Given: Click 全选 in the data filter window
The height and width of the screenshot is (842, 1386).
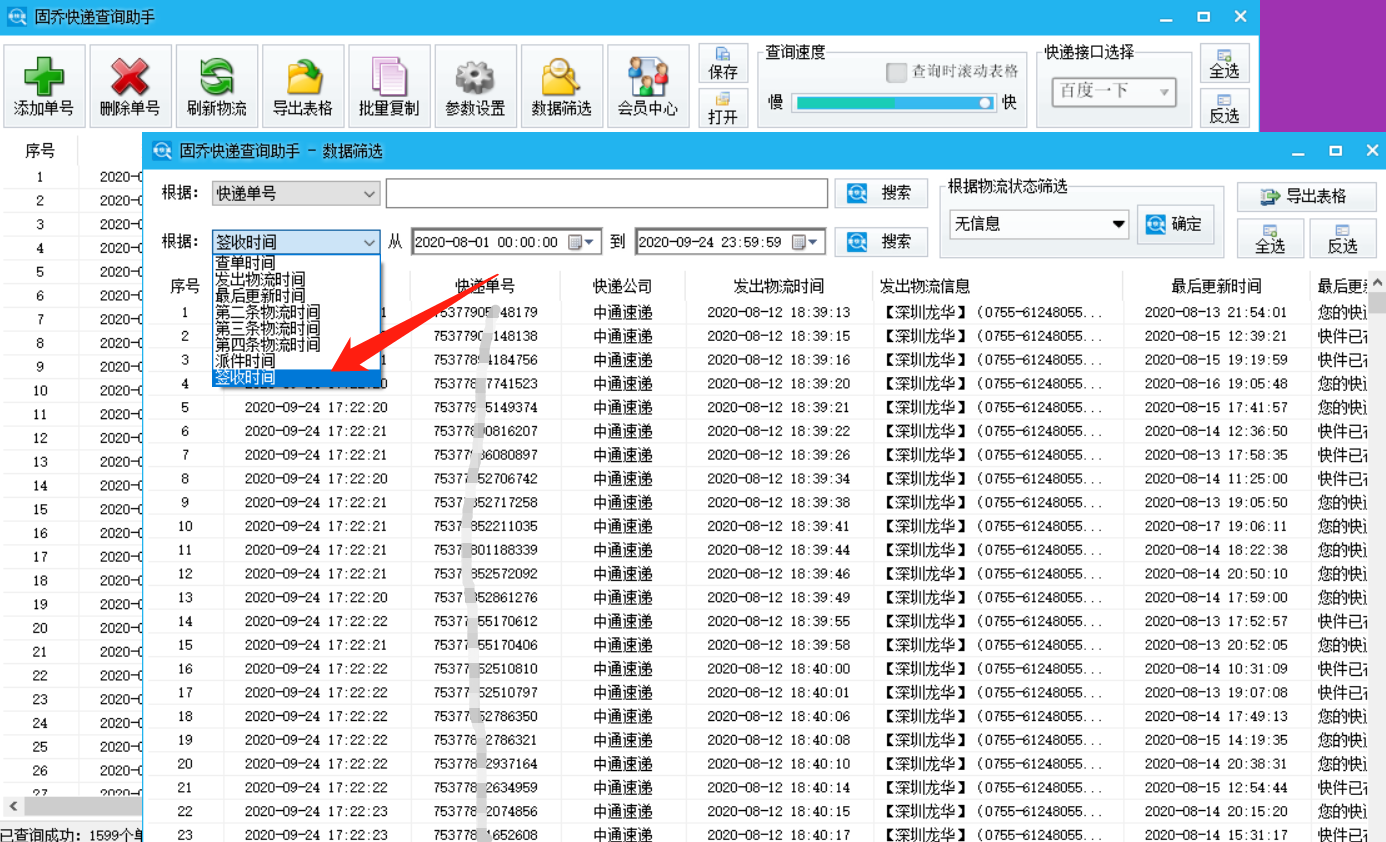Looking at the screenshot, I should 1270,239.
